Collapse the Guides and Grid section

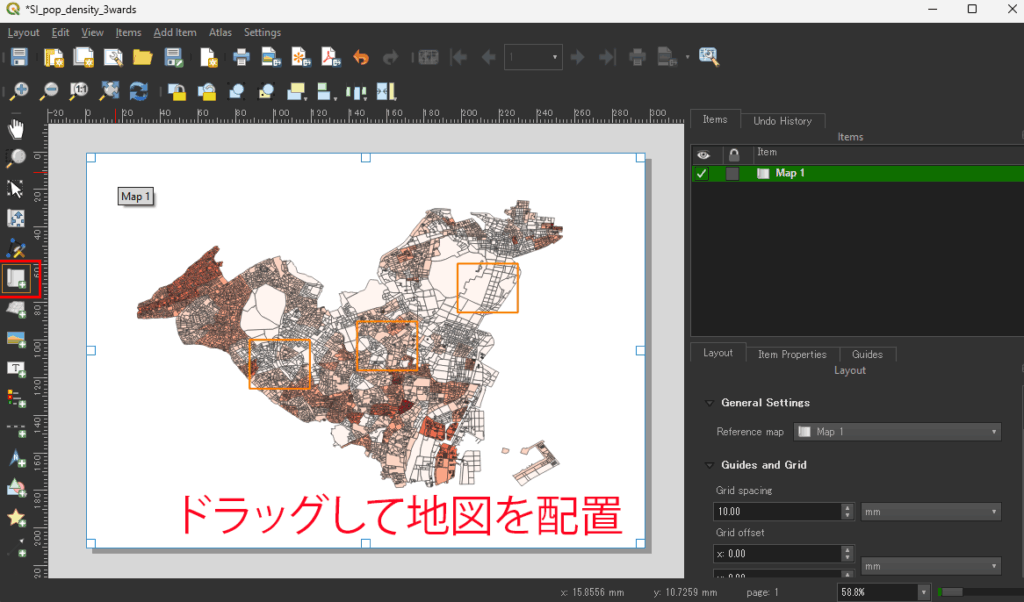[710, 465]
